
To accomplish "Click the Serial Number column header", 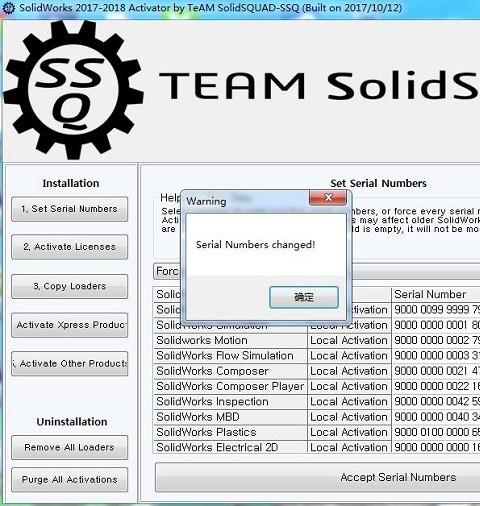I will [436, 294].
